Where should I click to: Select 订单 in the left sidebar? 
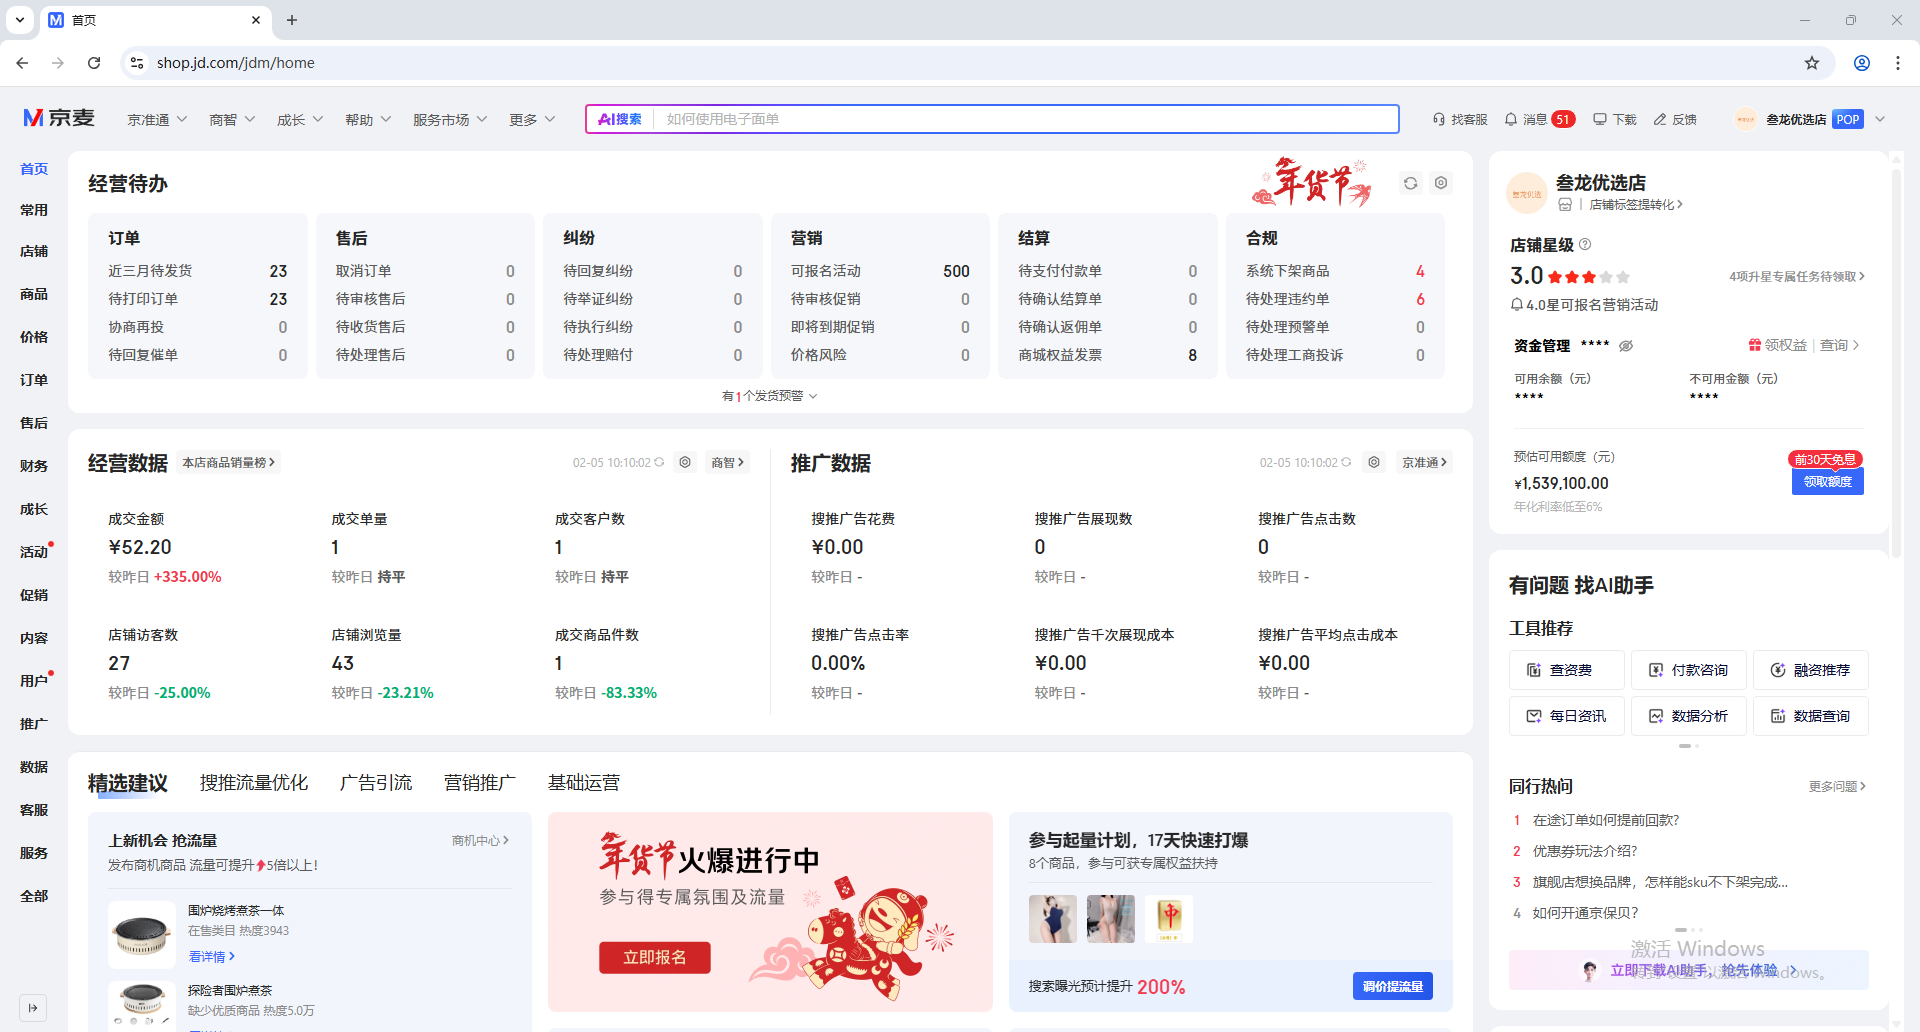(34, 380)
